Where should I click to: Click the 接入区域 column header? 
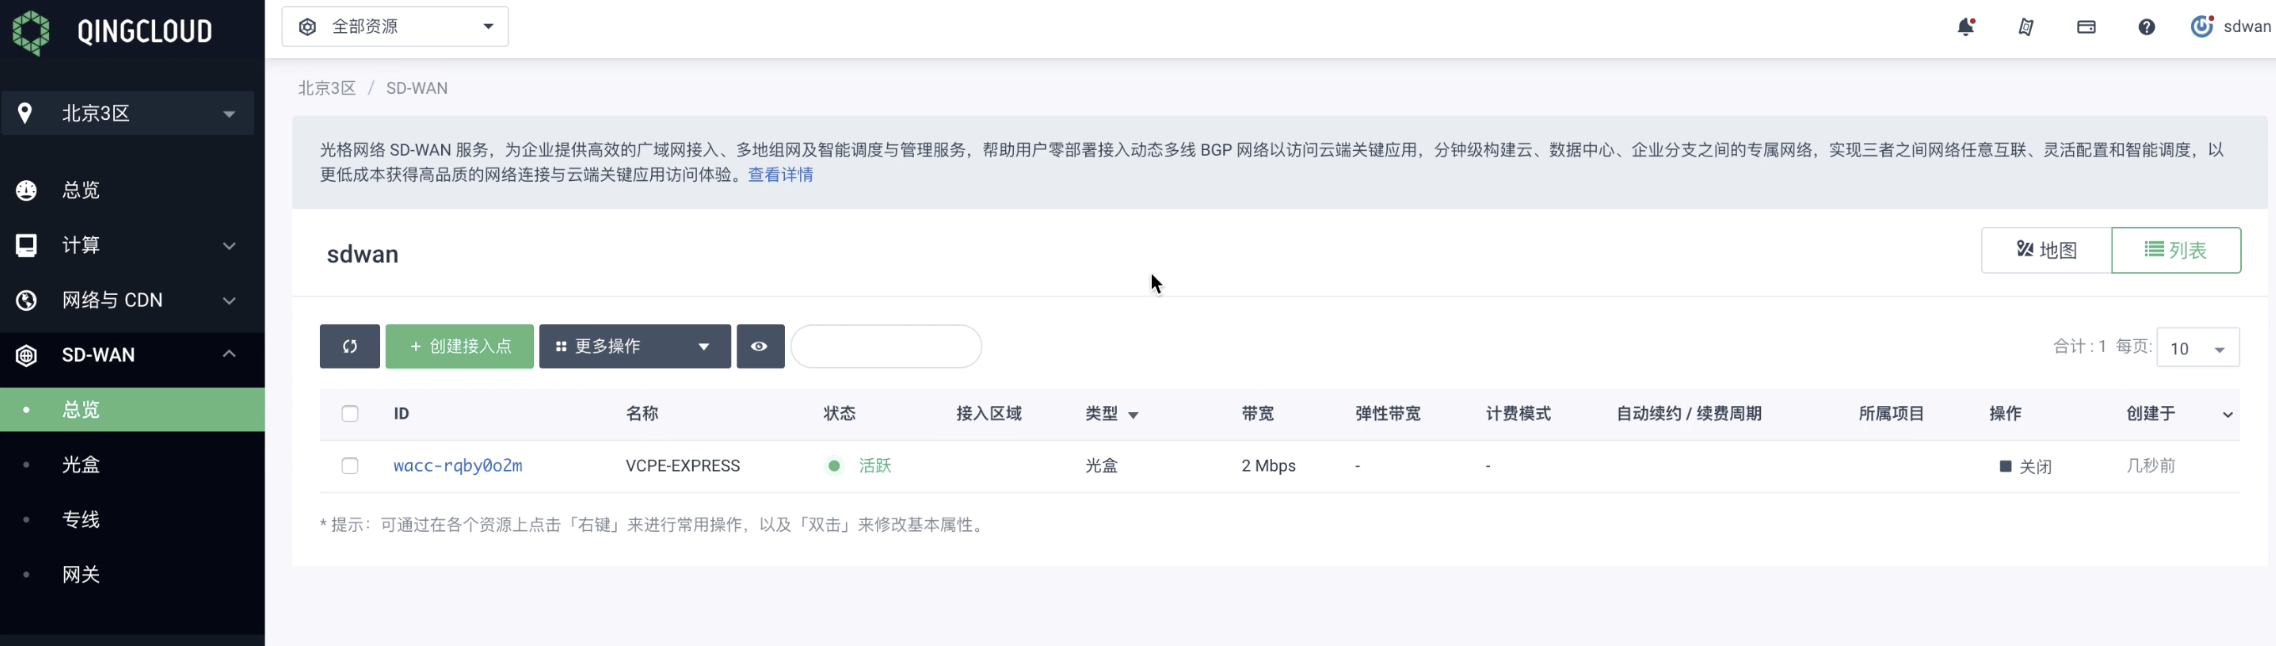[x=989, y=414]
